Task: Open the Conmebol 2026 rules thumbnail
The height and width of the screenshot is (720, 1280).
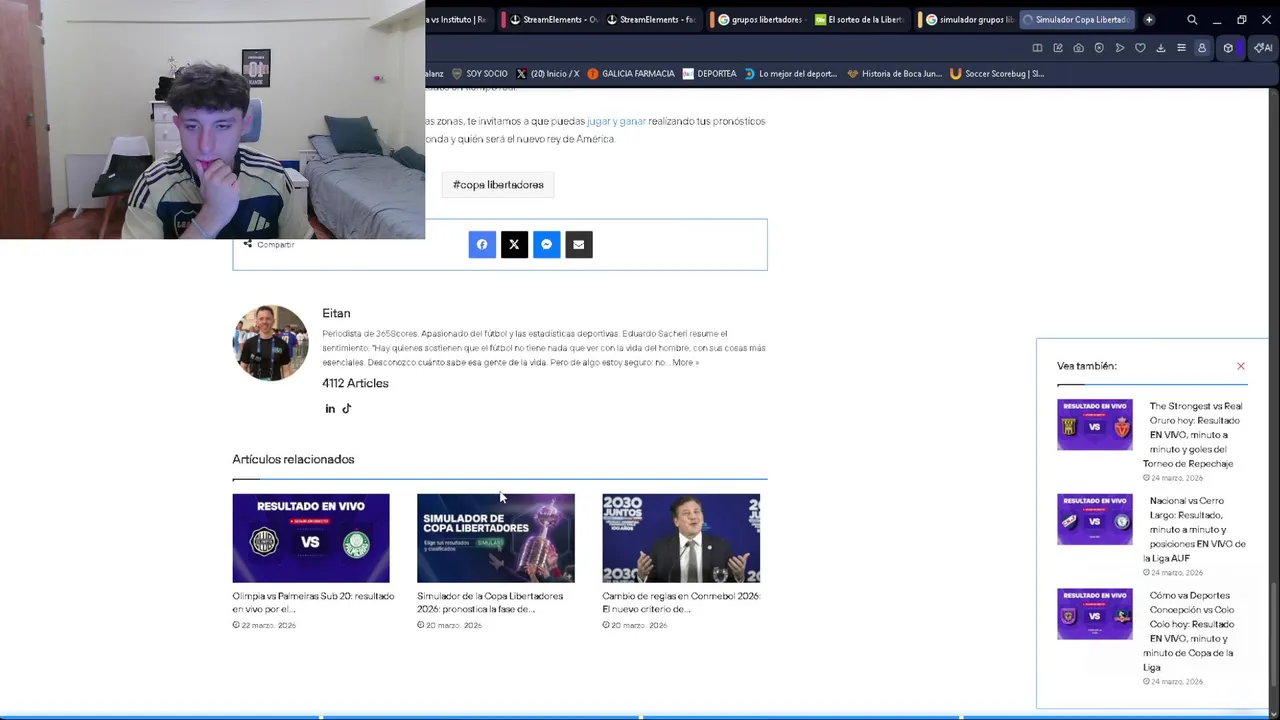Action: (681, 538)
